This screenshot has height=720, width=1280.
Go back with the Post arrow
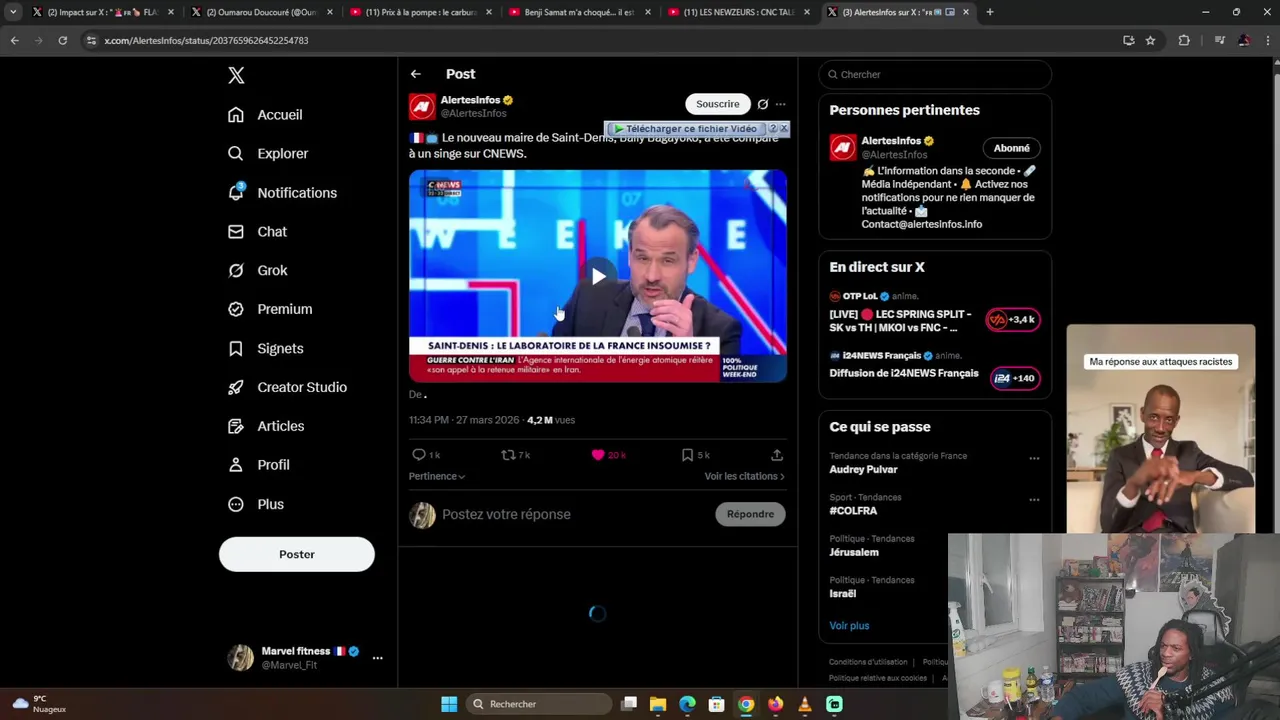click(x=415, y=74)
